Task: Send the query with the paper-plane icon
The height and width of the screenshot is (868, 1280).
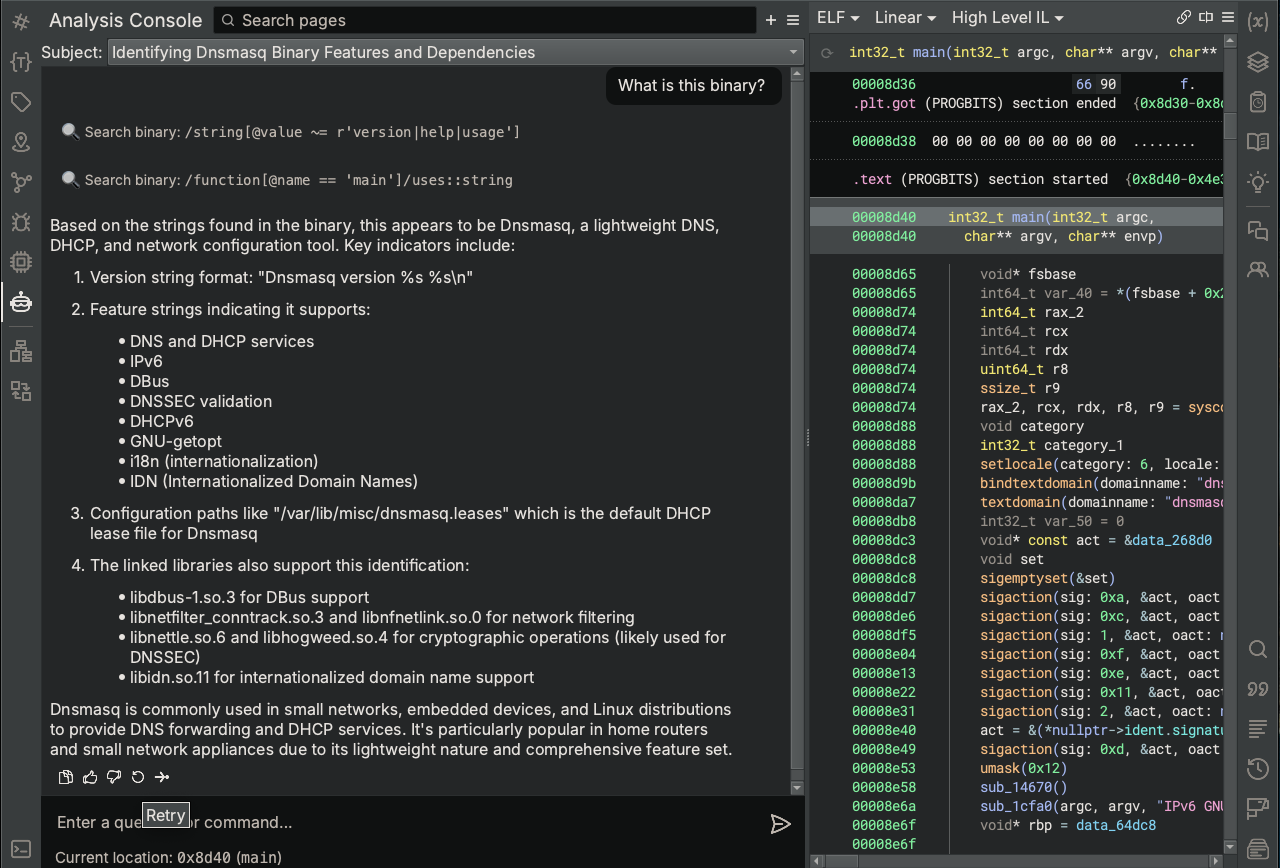Action: pos(780,823)
